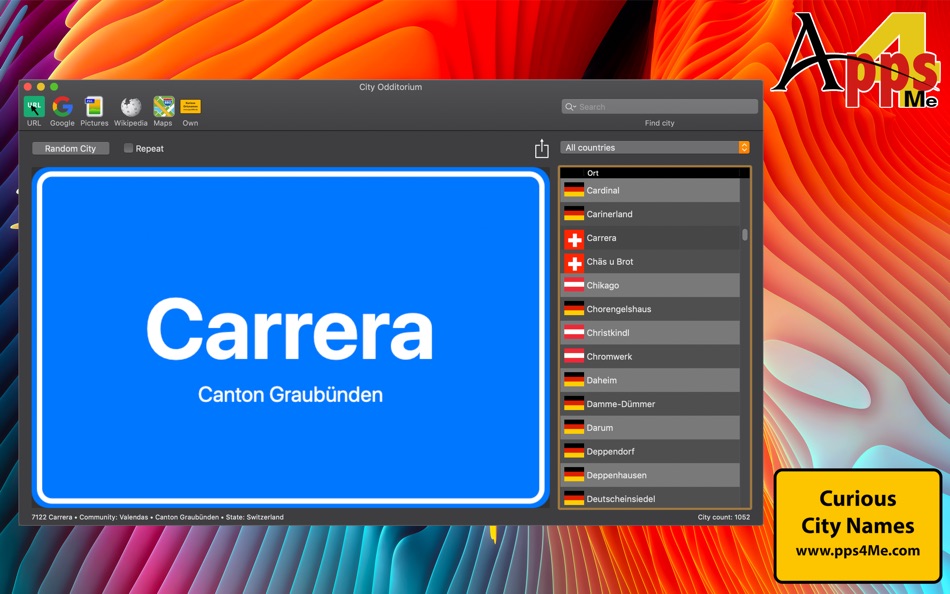Viewport: 950px width, 594px height.
Task: Click the City Odditorium title bar
Action: pos(390,87)
